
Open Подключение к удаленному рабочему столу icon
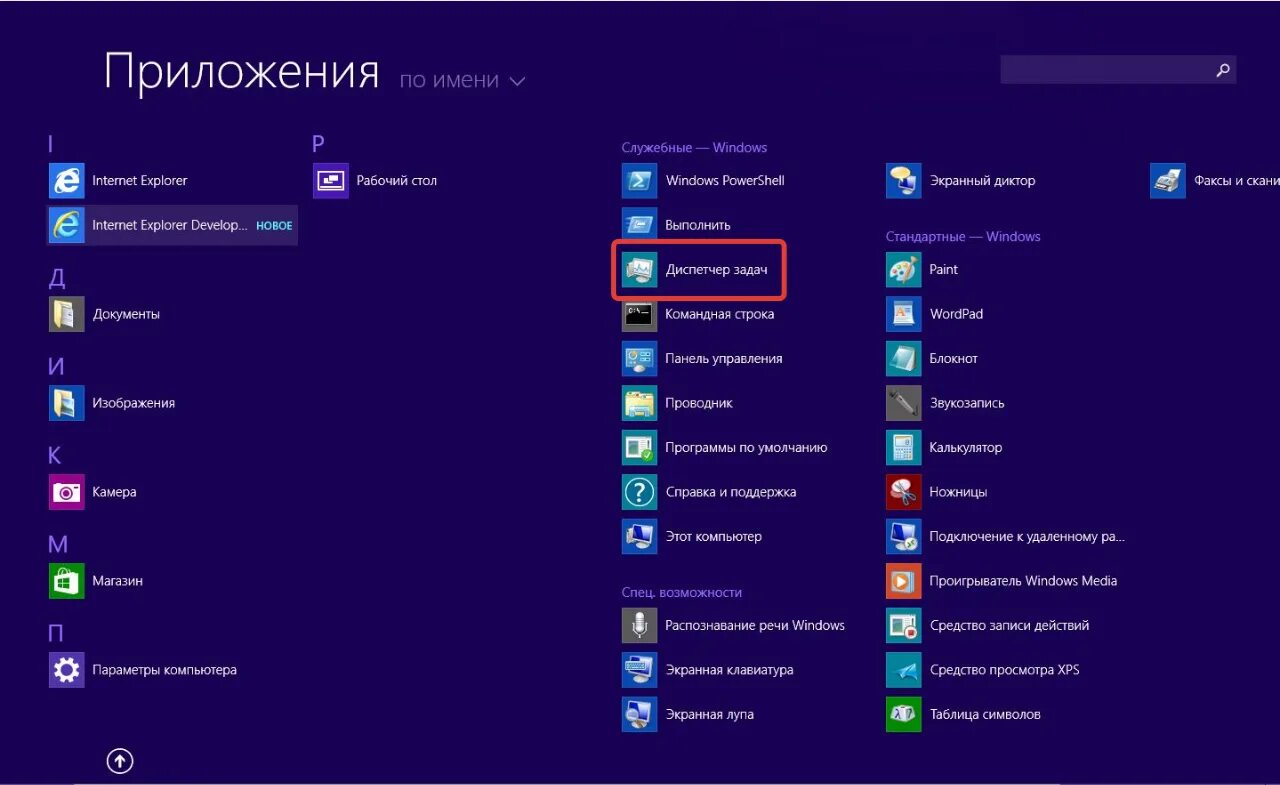pyautogui.click(x=904, y=537)
